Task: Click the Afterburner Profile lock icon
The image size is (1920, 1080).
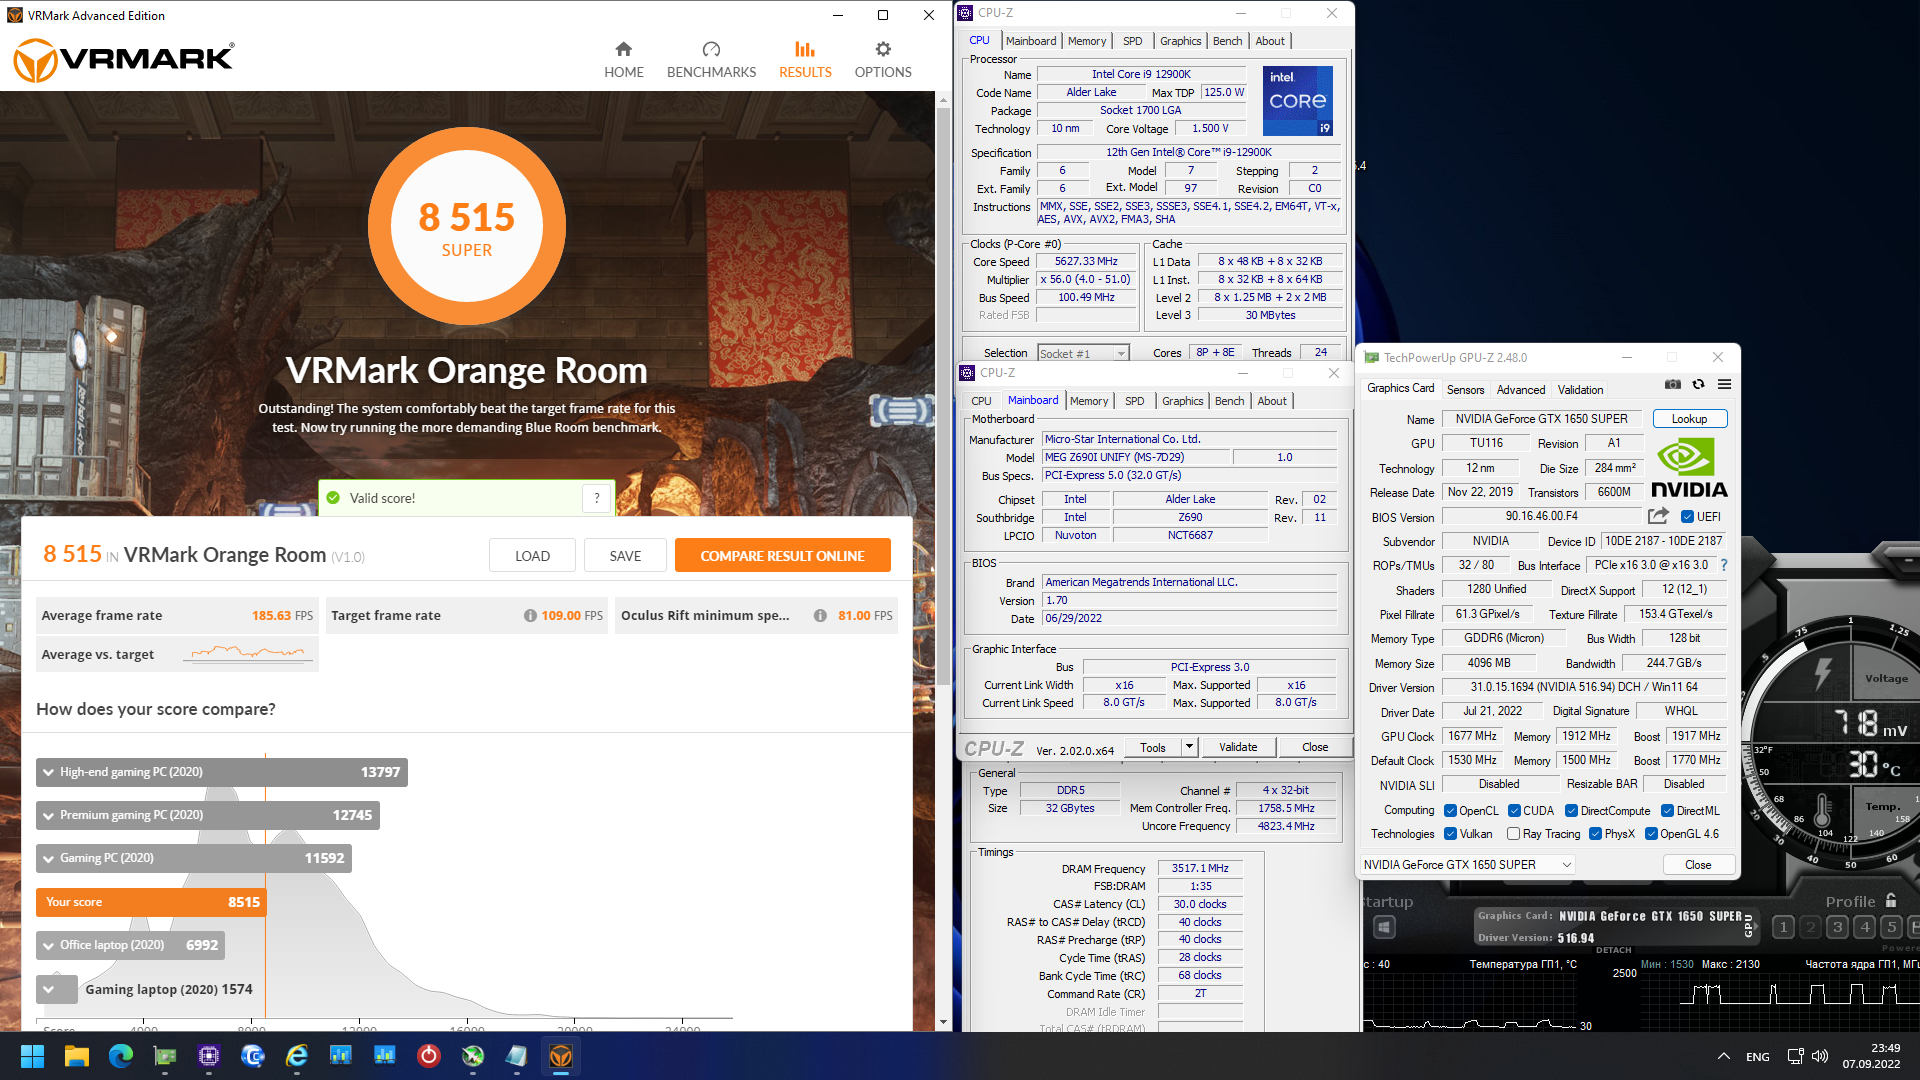Action: [1891, 901]
